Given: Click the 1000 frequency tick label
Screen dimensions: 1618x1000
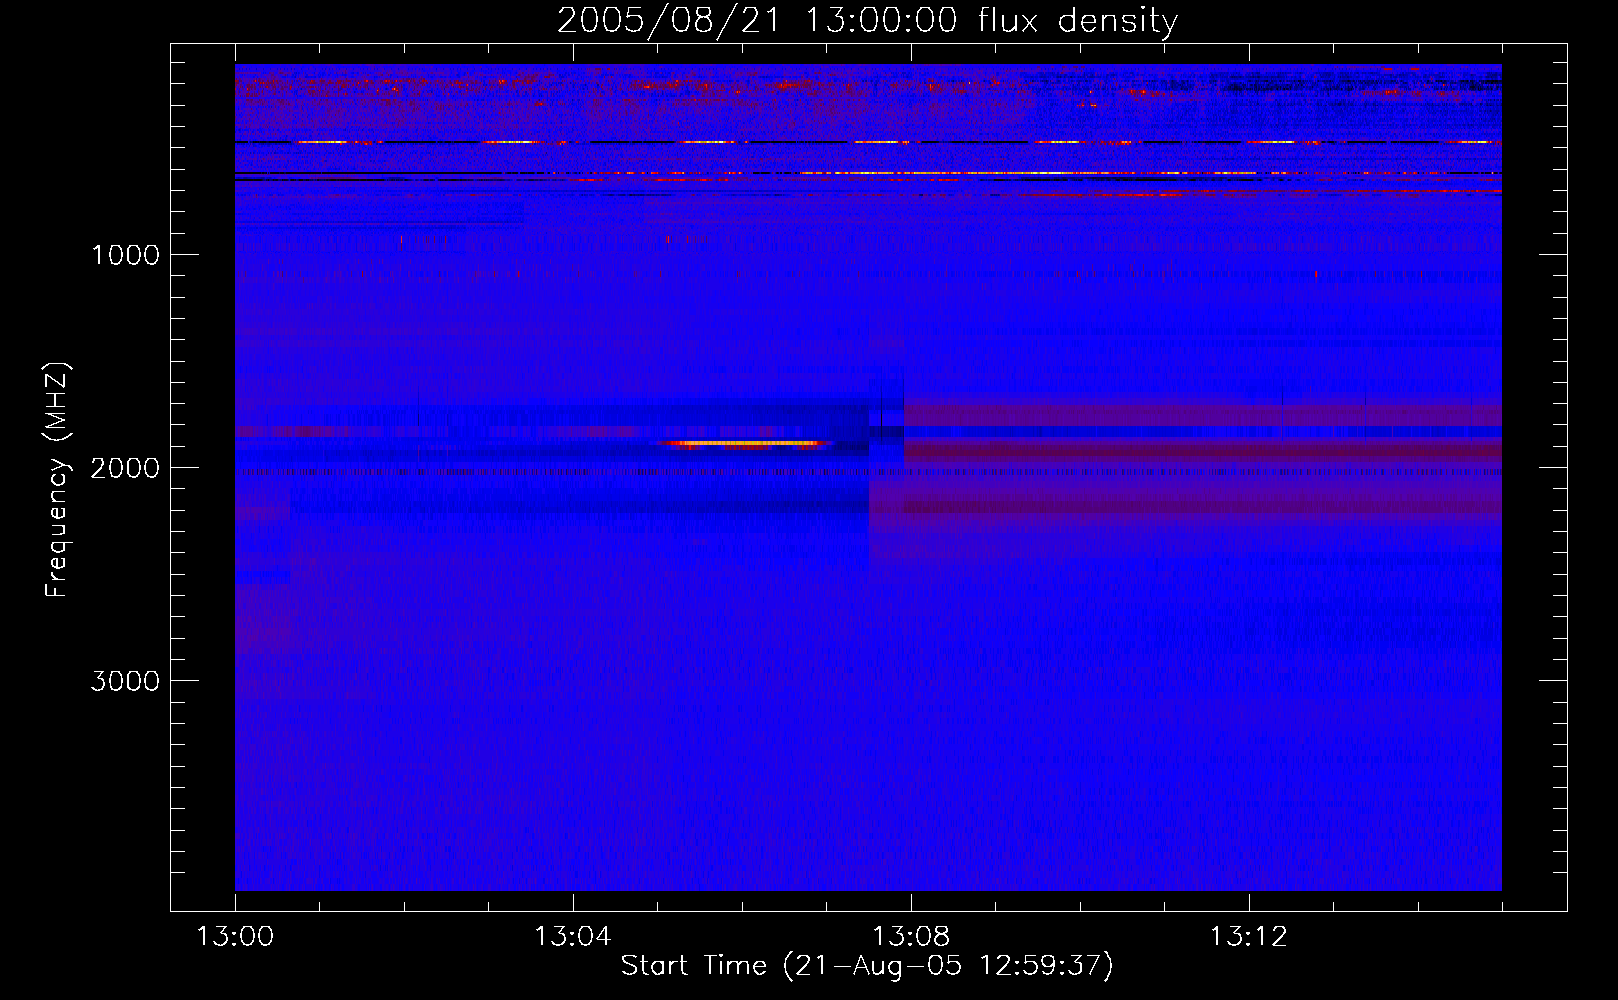Looking at the screenshot, I should point(125,255).
